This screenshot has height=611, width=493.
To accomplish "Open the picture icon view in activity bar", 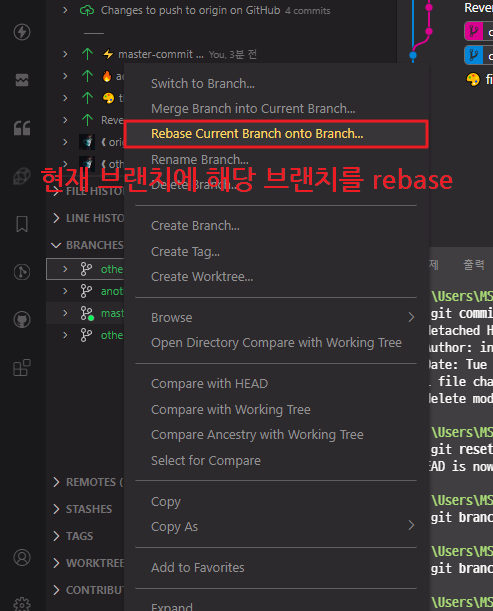I will point(22,80).
